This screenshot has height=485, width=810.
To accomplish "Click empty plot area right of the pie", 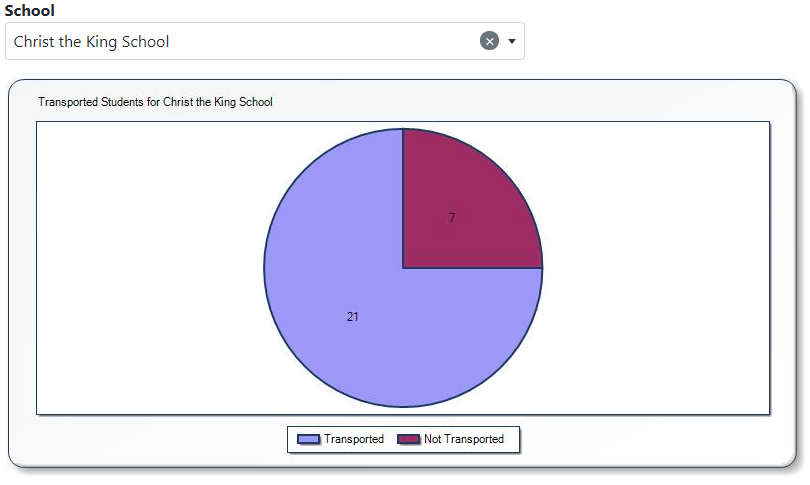I will pyautogui.click(x=660, y=270).
